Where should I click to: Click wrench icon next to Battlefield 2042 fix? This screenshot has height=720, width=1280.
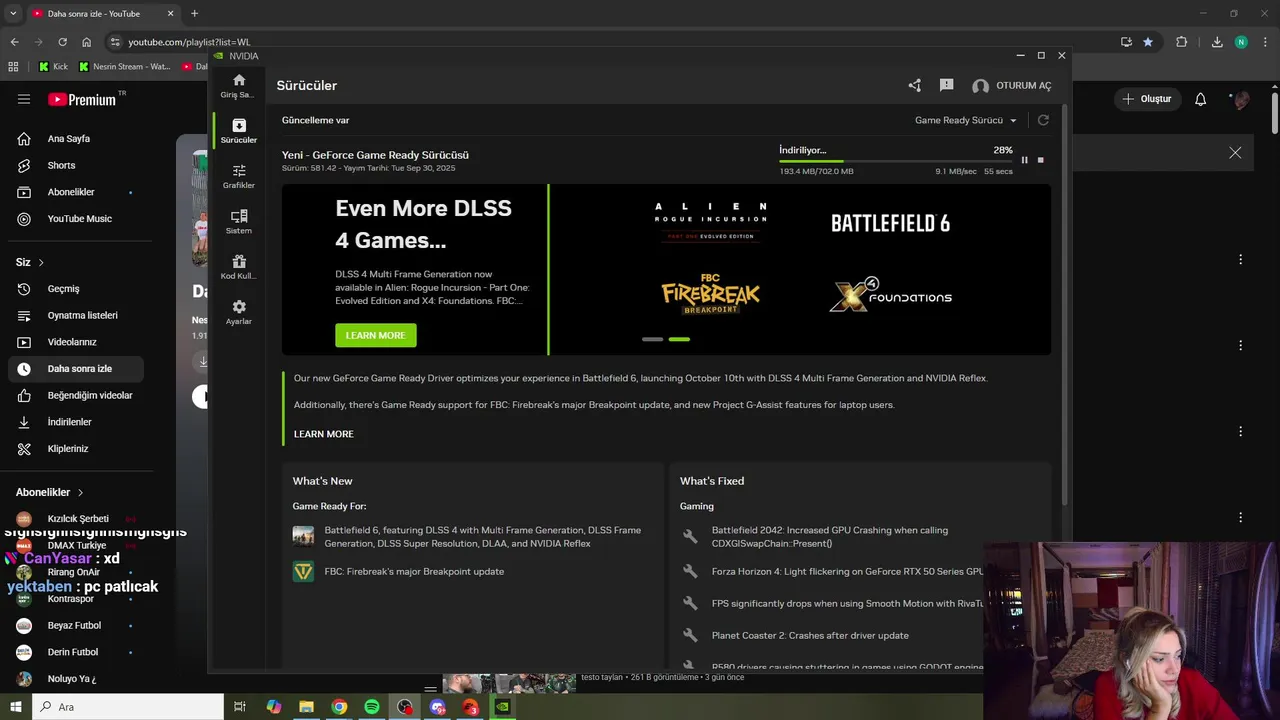(689, 536)
